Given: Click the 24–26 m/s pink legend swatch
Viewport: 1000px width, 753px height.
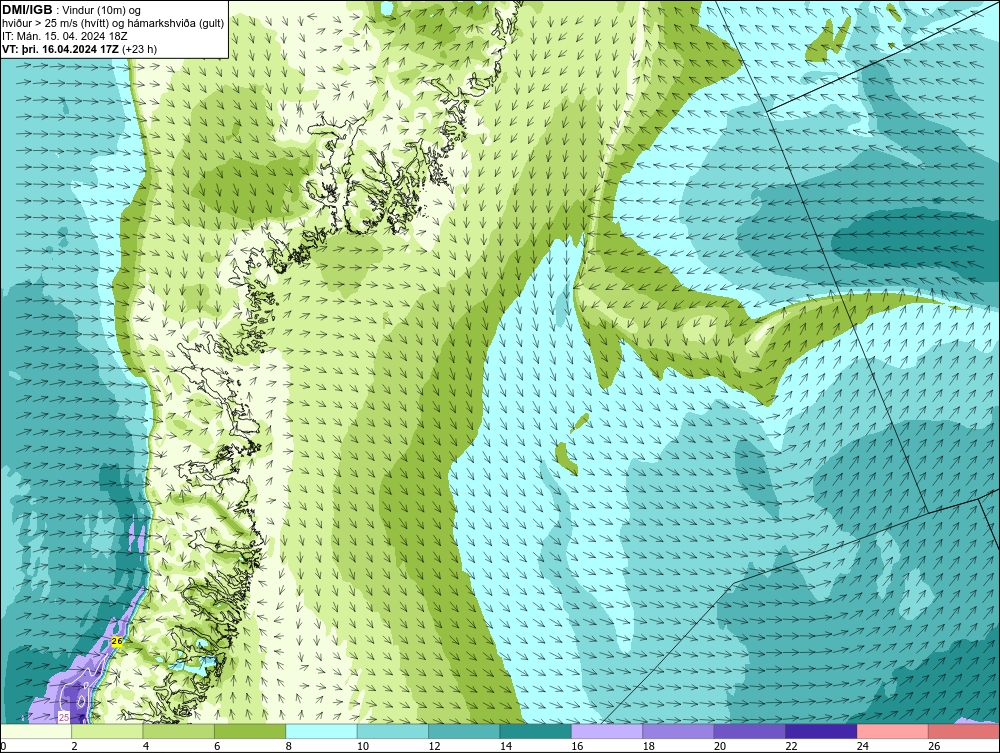Looking at the screenshot, I should tap(893, 731).
